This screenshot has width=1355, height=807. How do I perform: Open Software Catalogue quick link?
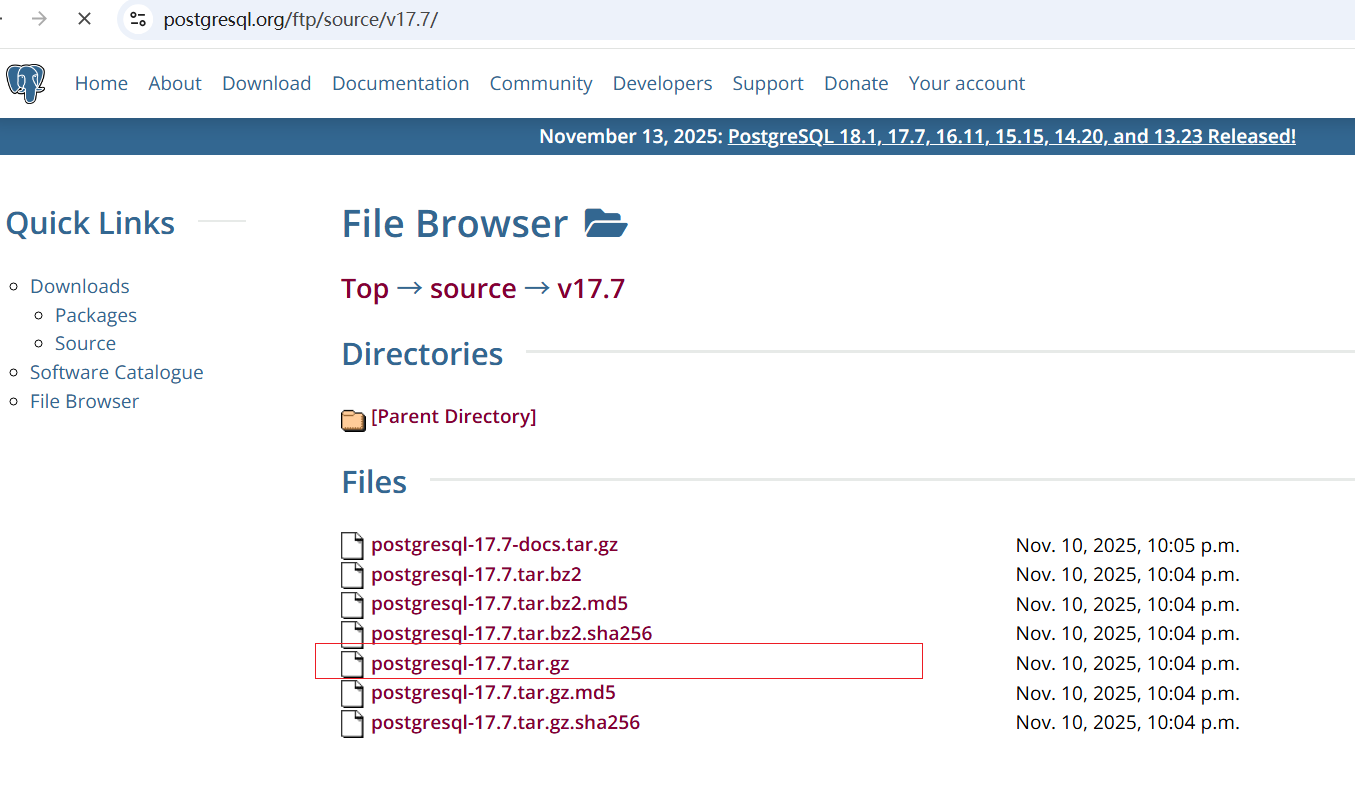coord(117,372)
